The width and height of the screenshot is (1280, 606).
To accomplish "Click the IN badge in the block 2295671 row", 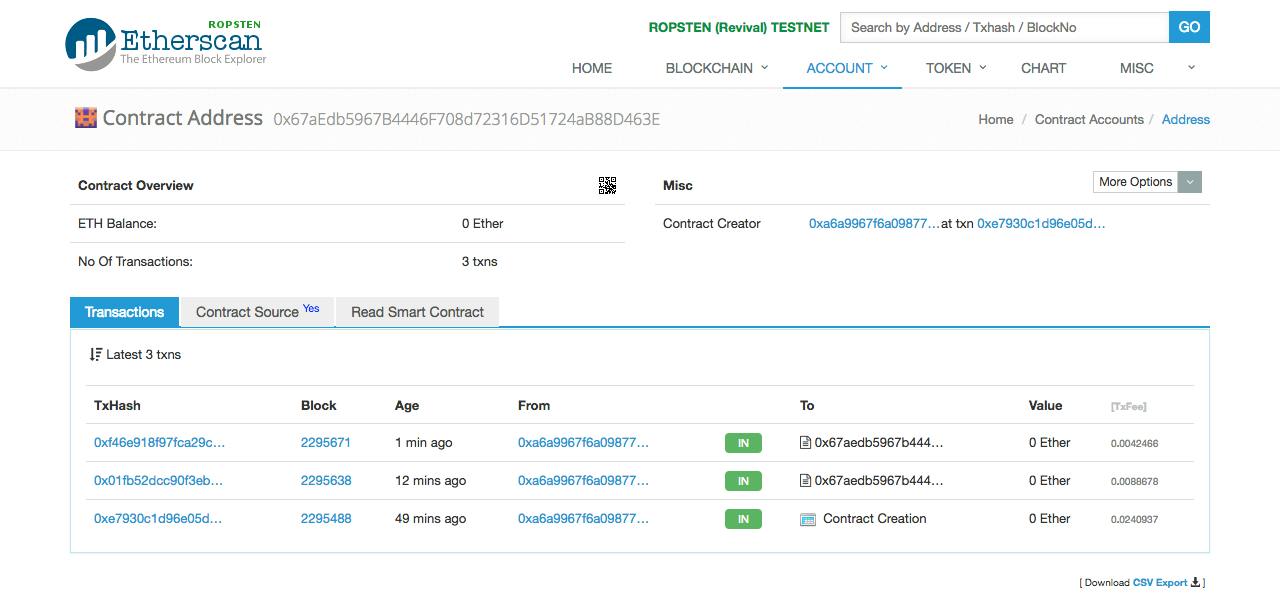I will tap(743, 443).
